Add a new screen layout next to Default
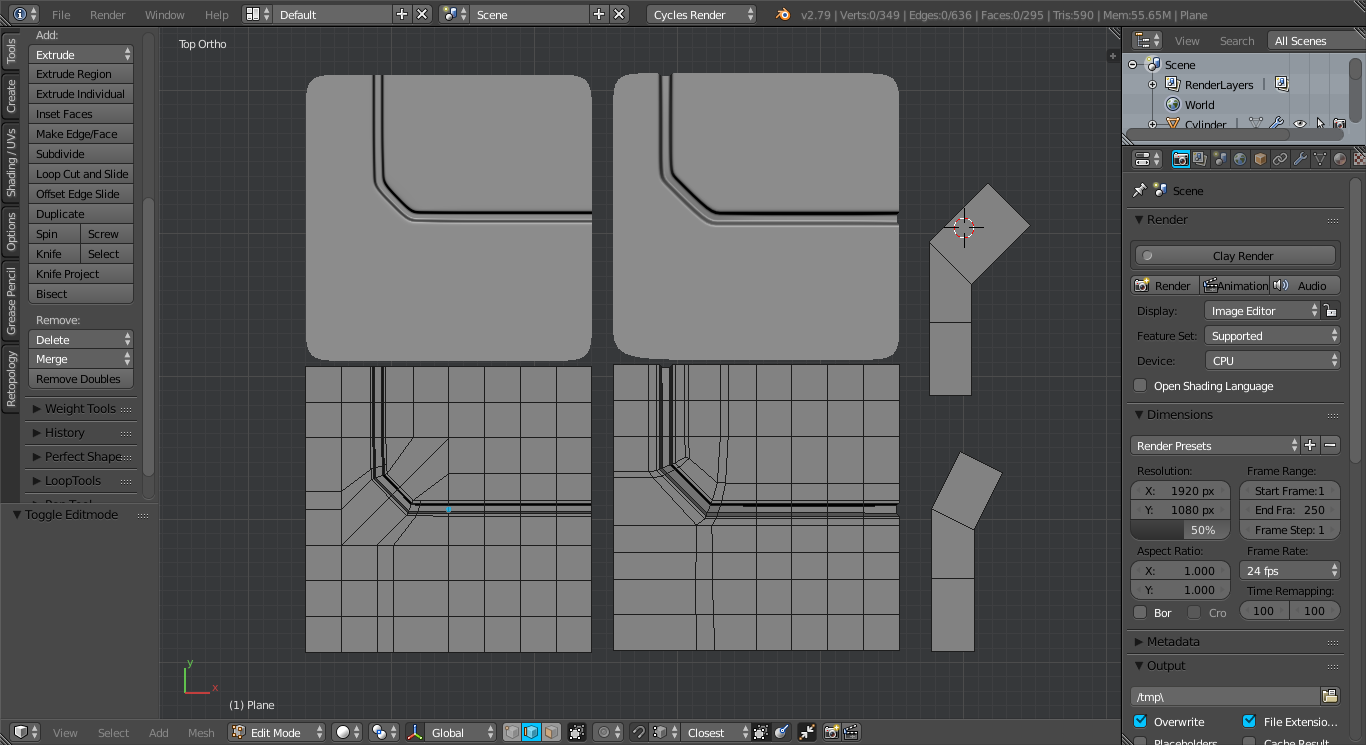This screenshot has width=1366, height=745. 402,14
